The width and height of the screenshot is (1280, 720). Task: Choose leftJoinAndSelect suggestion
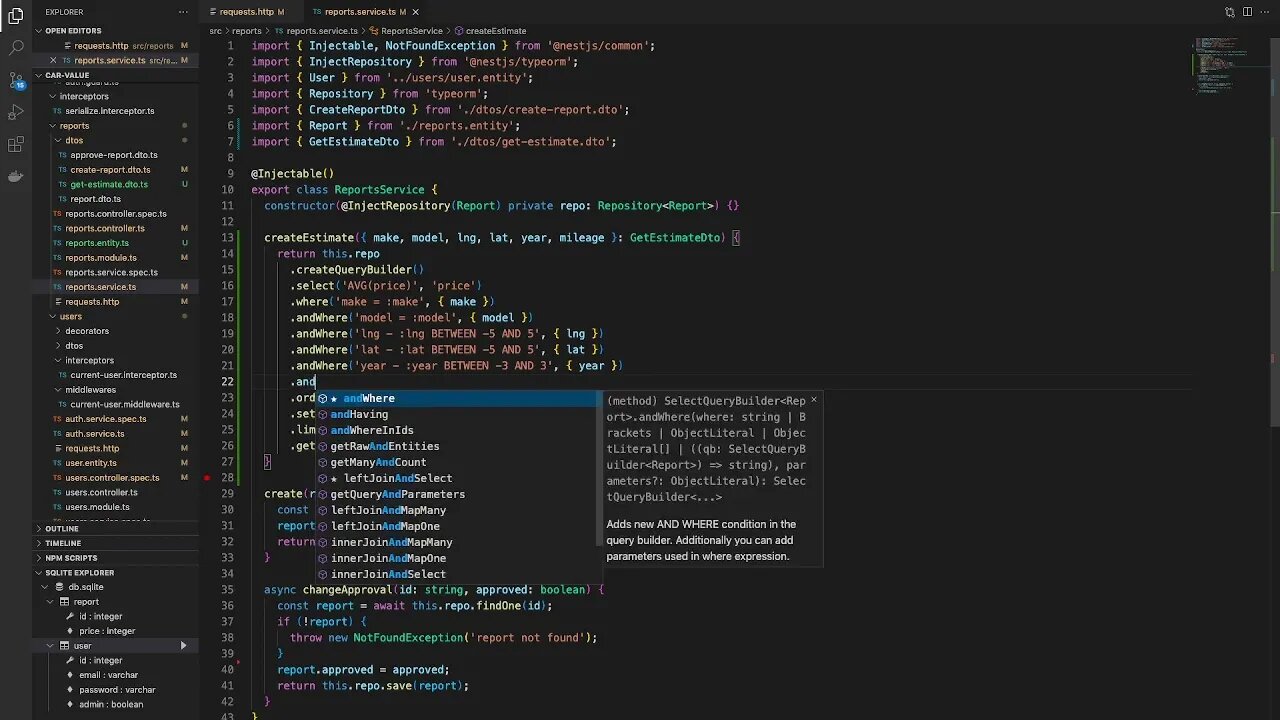[459, 478]
